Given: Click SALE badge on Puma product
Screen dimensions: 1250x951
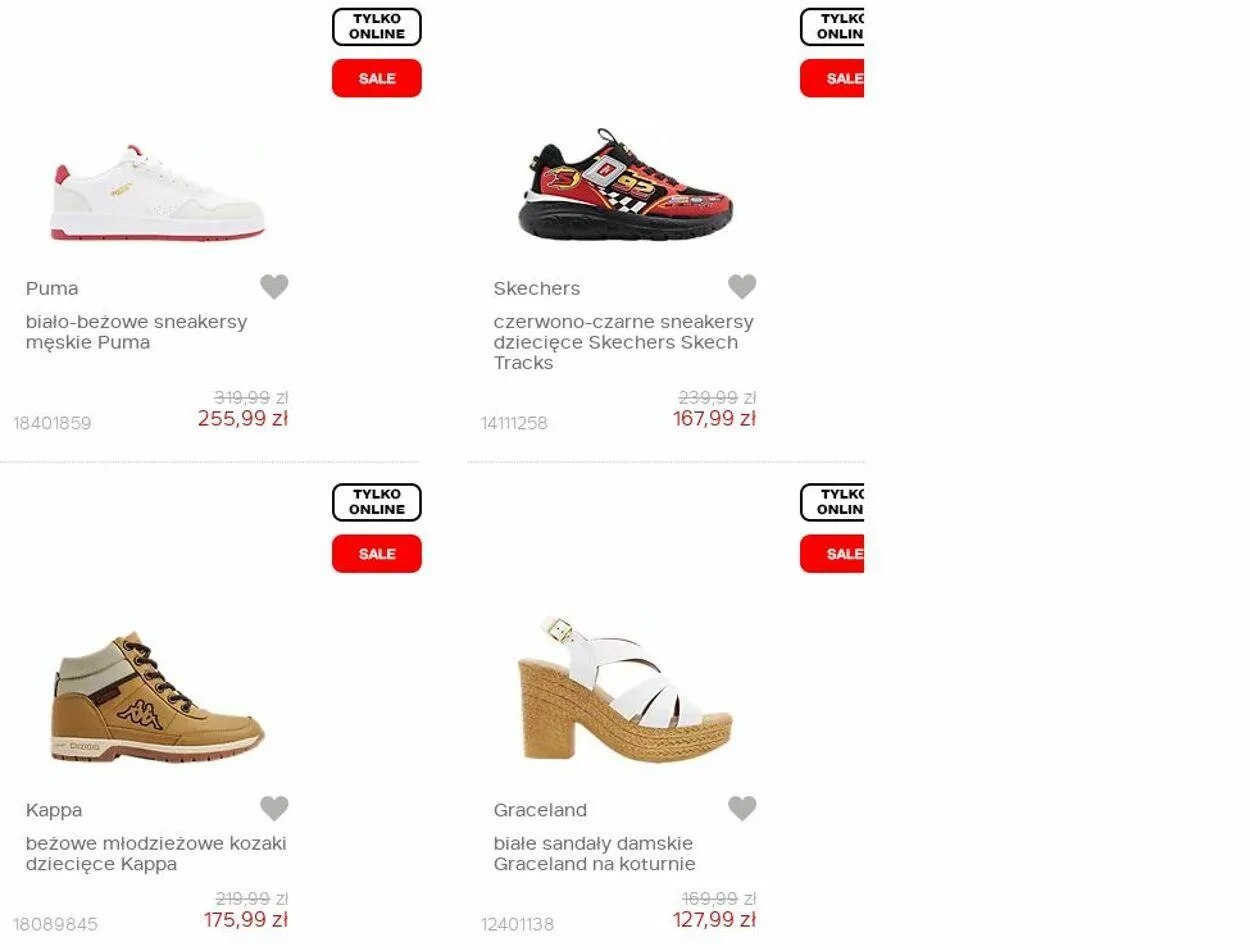Looking at the screenshot, I should 377,78.
